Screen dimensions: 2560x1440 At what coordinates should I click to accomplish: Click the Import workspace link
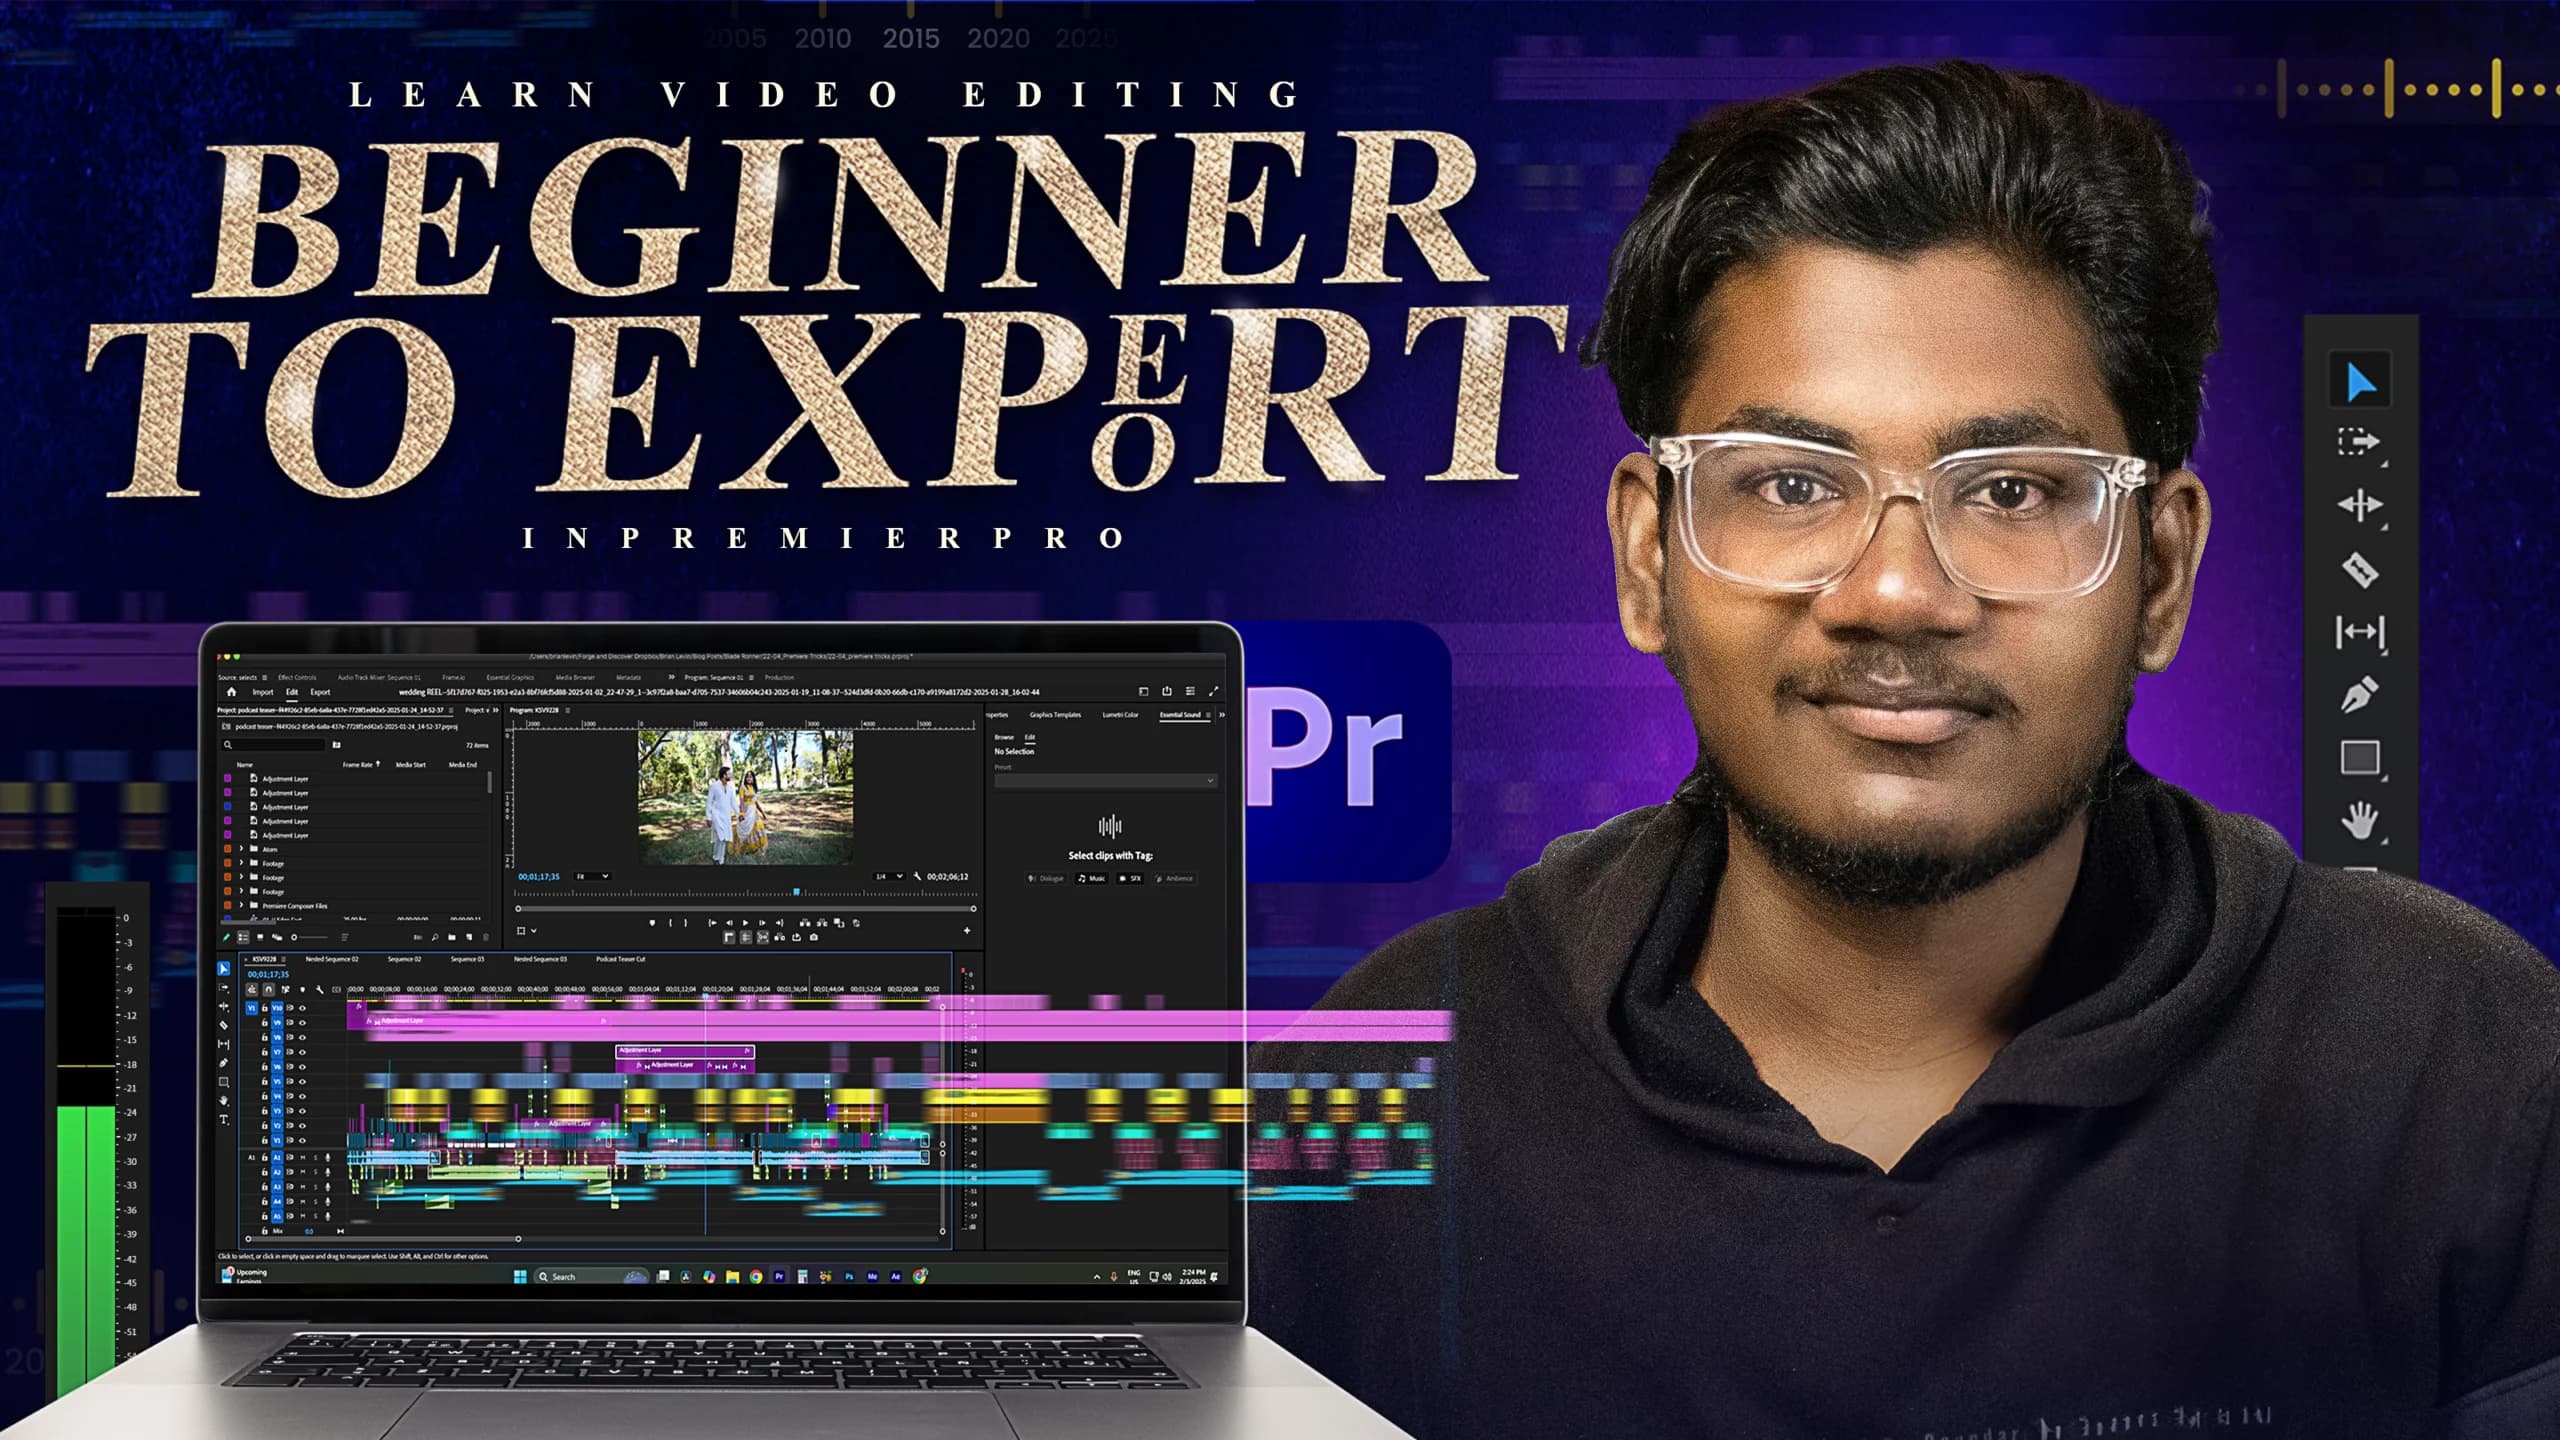tap(262, 692)
